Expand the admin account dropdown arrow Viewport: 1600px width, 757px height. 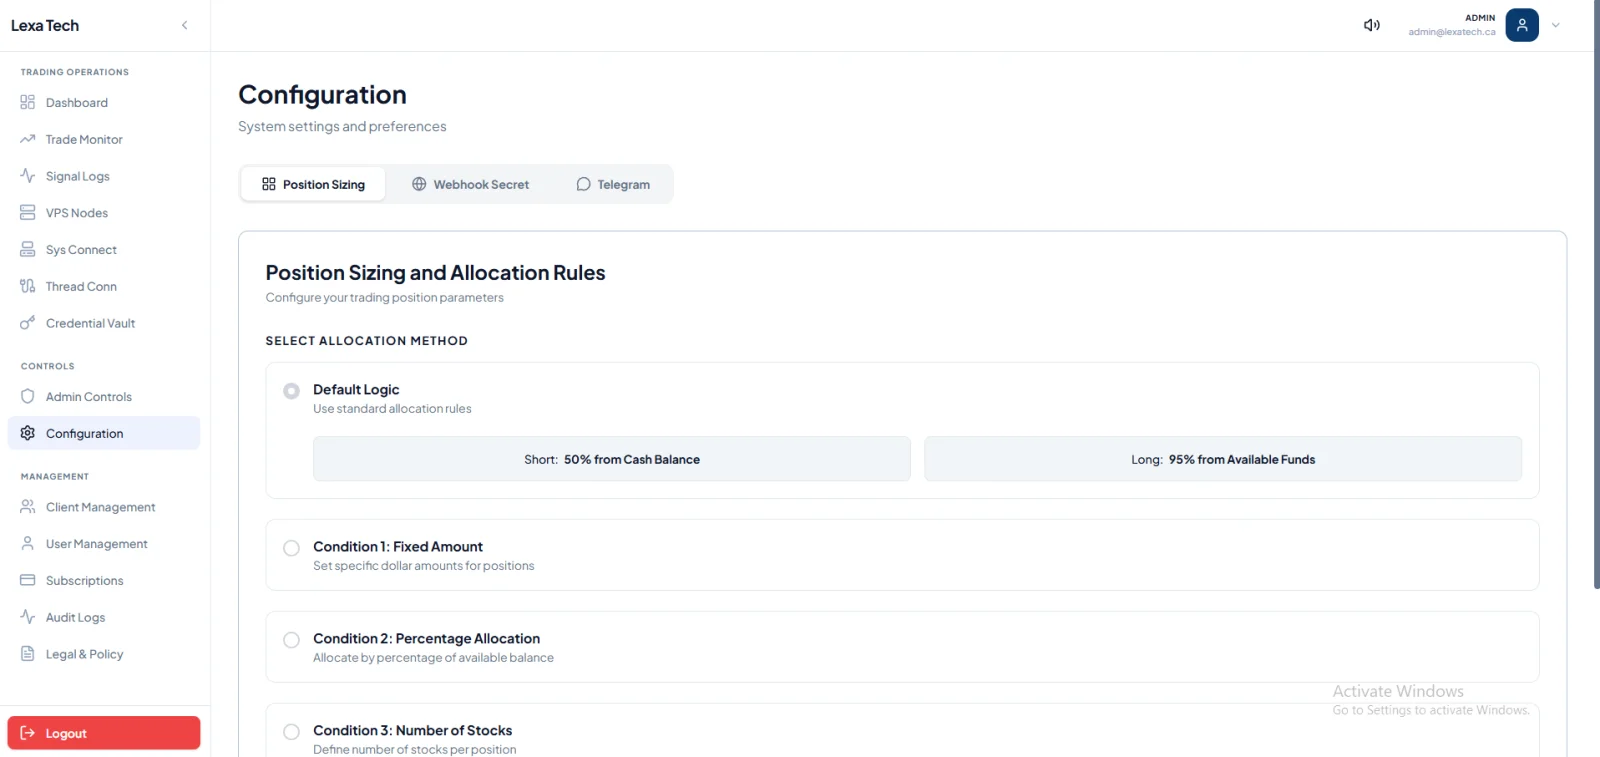pos(1555,25)
